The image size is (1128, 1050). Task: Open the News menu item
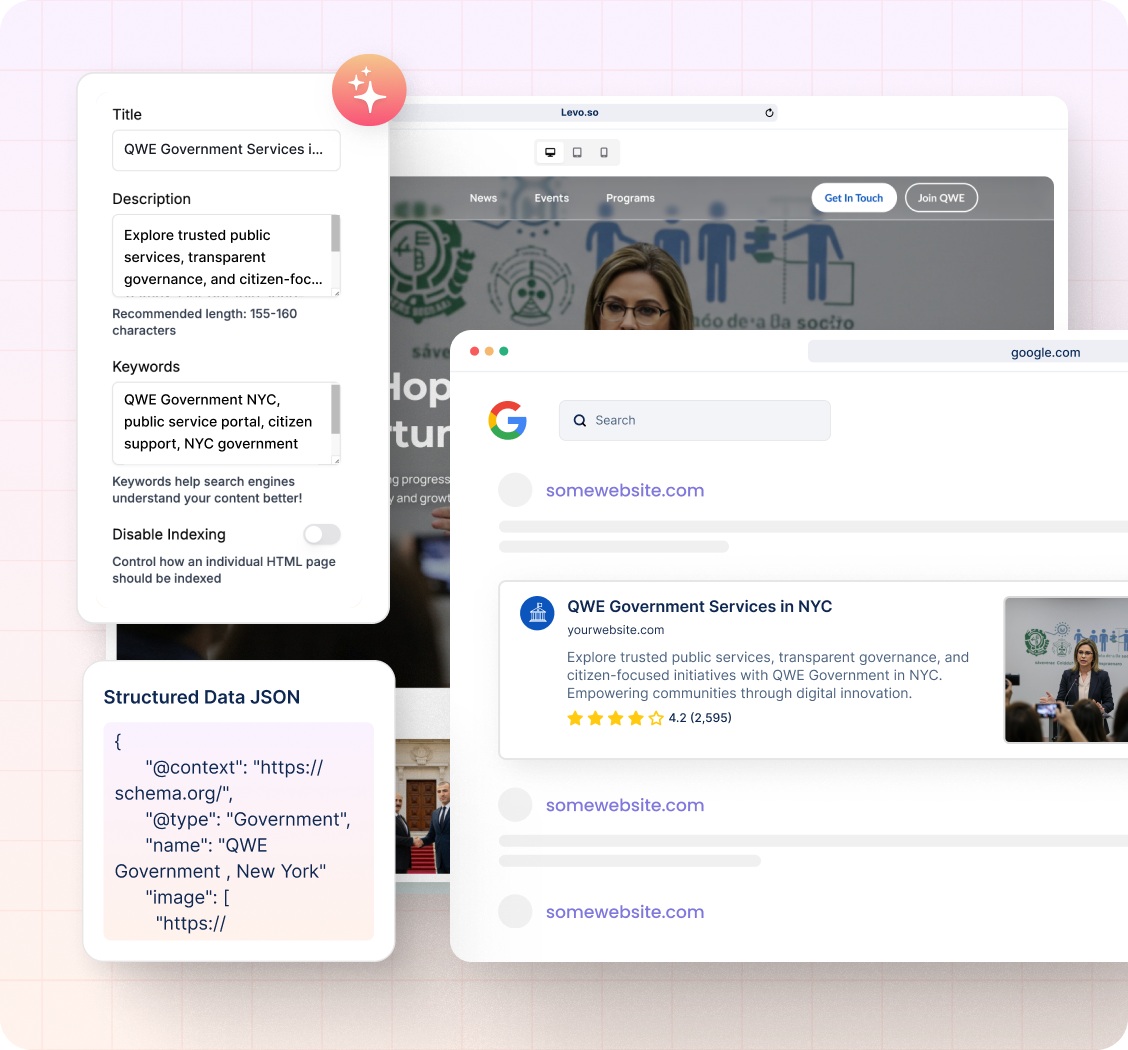click(x=483, y=198)
